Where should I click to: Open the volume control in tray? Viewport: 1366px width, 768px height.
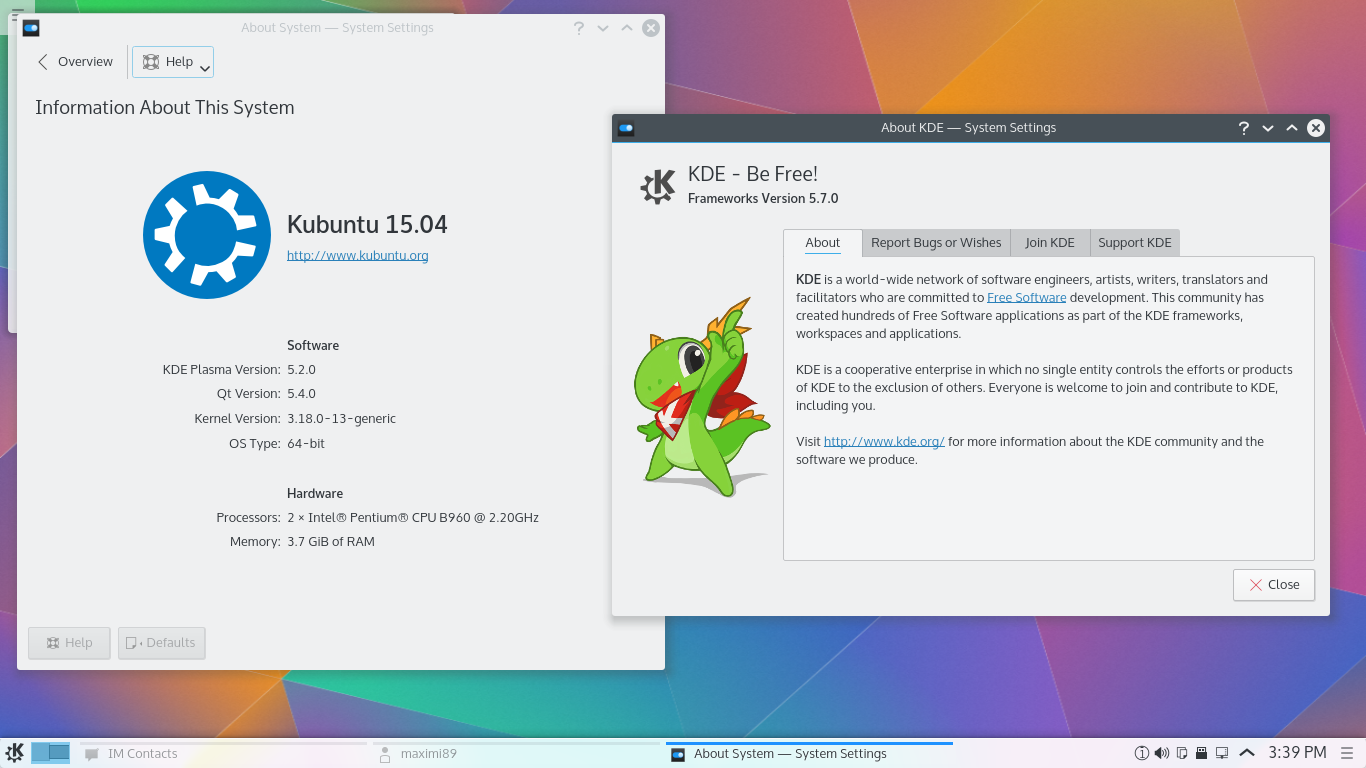pos(1161,753)
